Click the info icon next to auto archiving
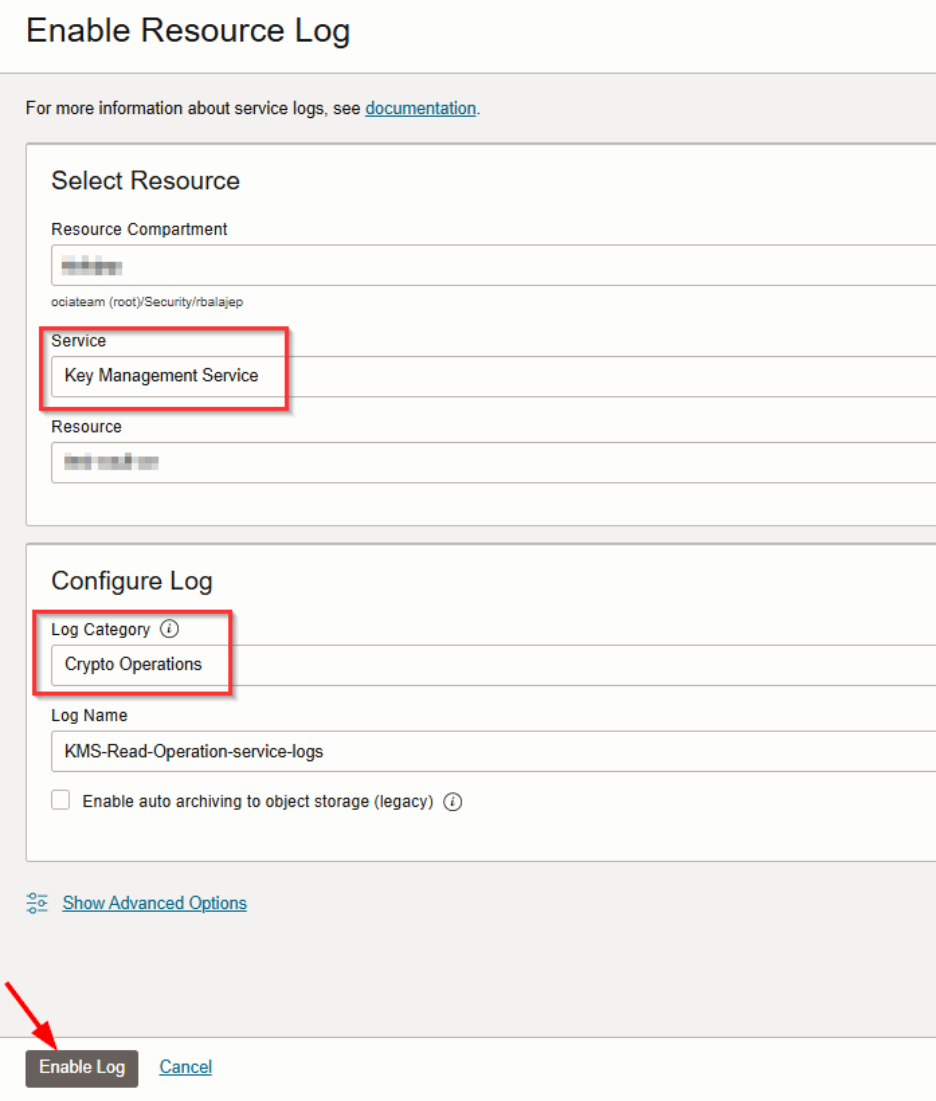 452,802
